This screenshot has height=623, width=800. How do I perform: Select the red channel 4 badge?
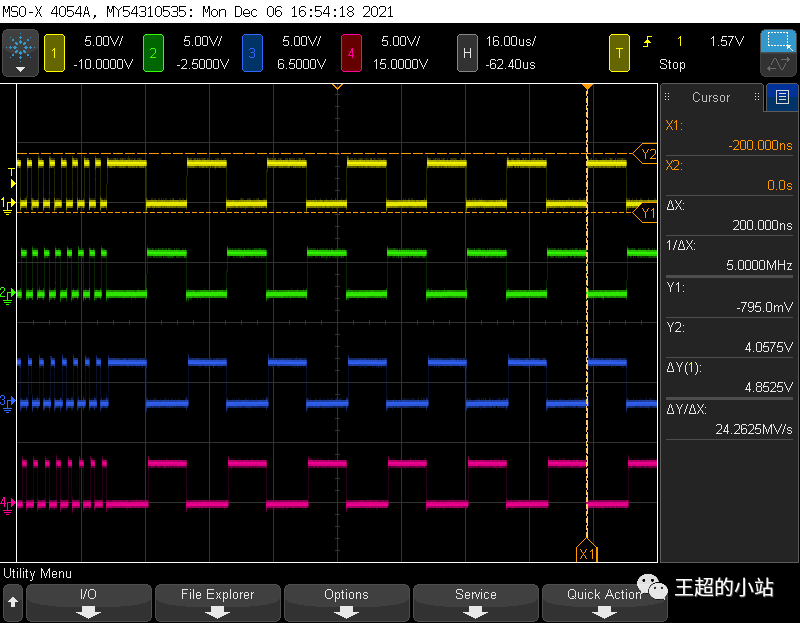point(351,53)
